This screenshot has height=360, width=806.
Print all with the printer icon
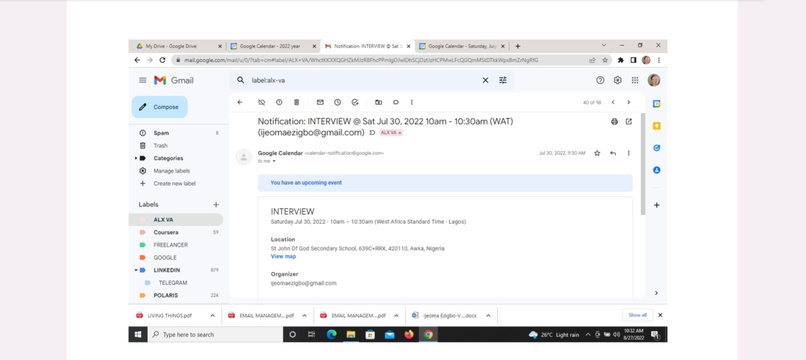coord(614,122)
